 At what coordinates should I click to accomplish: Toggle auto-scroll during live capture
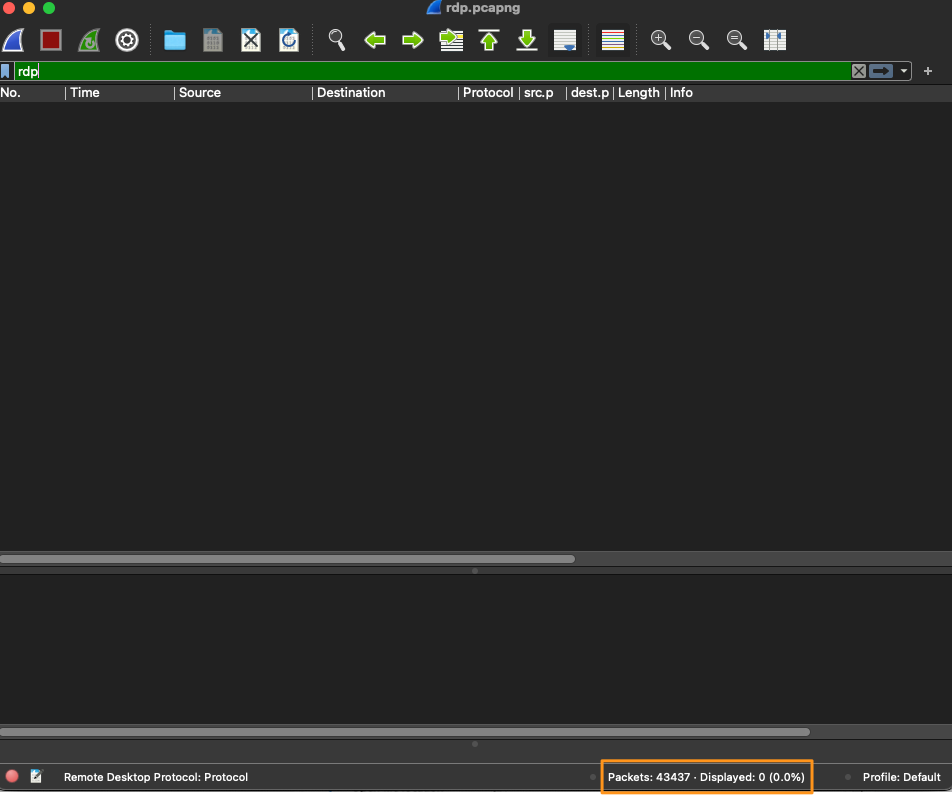coord(565,40)
